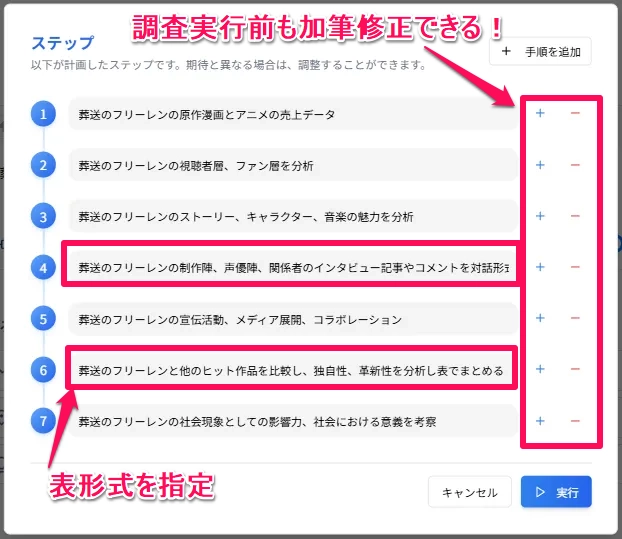The height and width of the screenshot is (539, 622).
Task: Click description text 以下が計画したステップです
Action: point(229,65)
